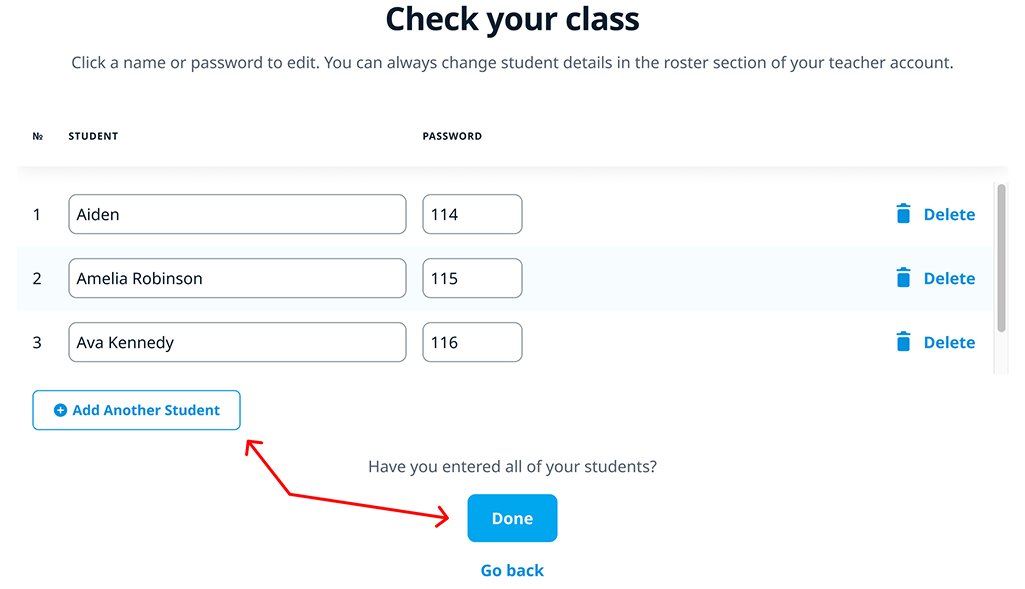Viewport: 1025px width, 589px height.
Task: Select the password field containing 115
Action: [472, 278]
